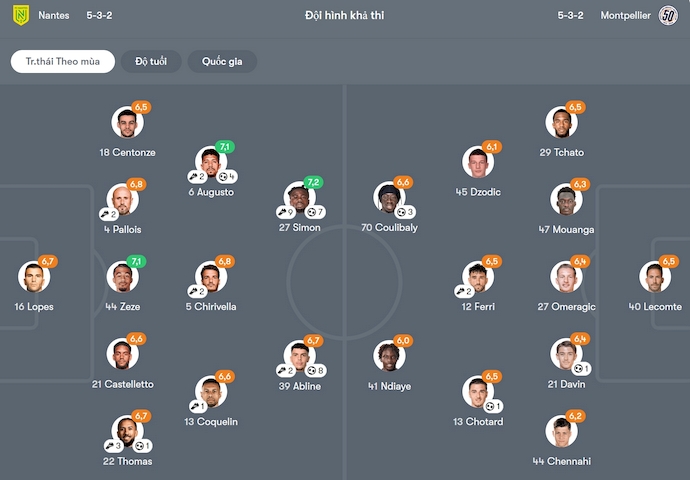Click Augusto's assist boot icon
The width and height of the screenshot is (690, 480).
(193, 176)
